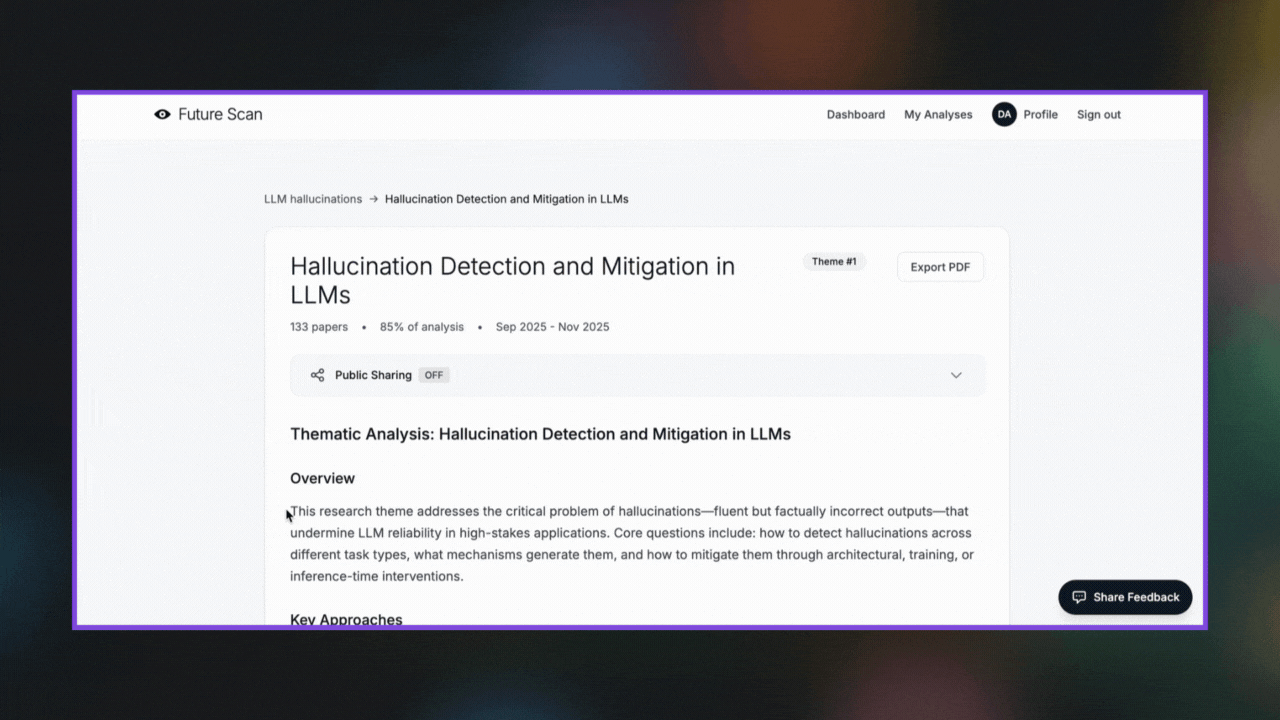The height and width of the screenshot is (720, 1280).
Task: Export the analysis as PDF
Action: click(x=940, y=267)
